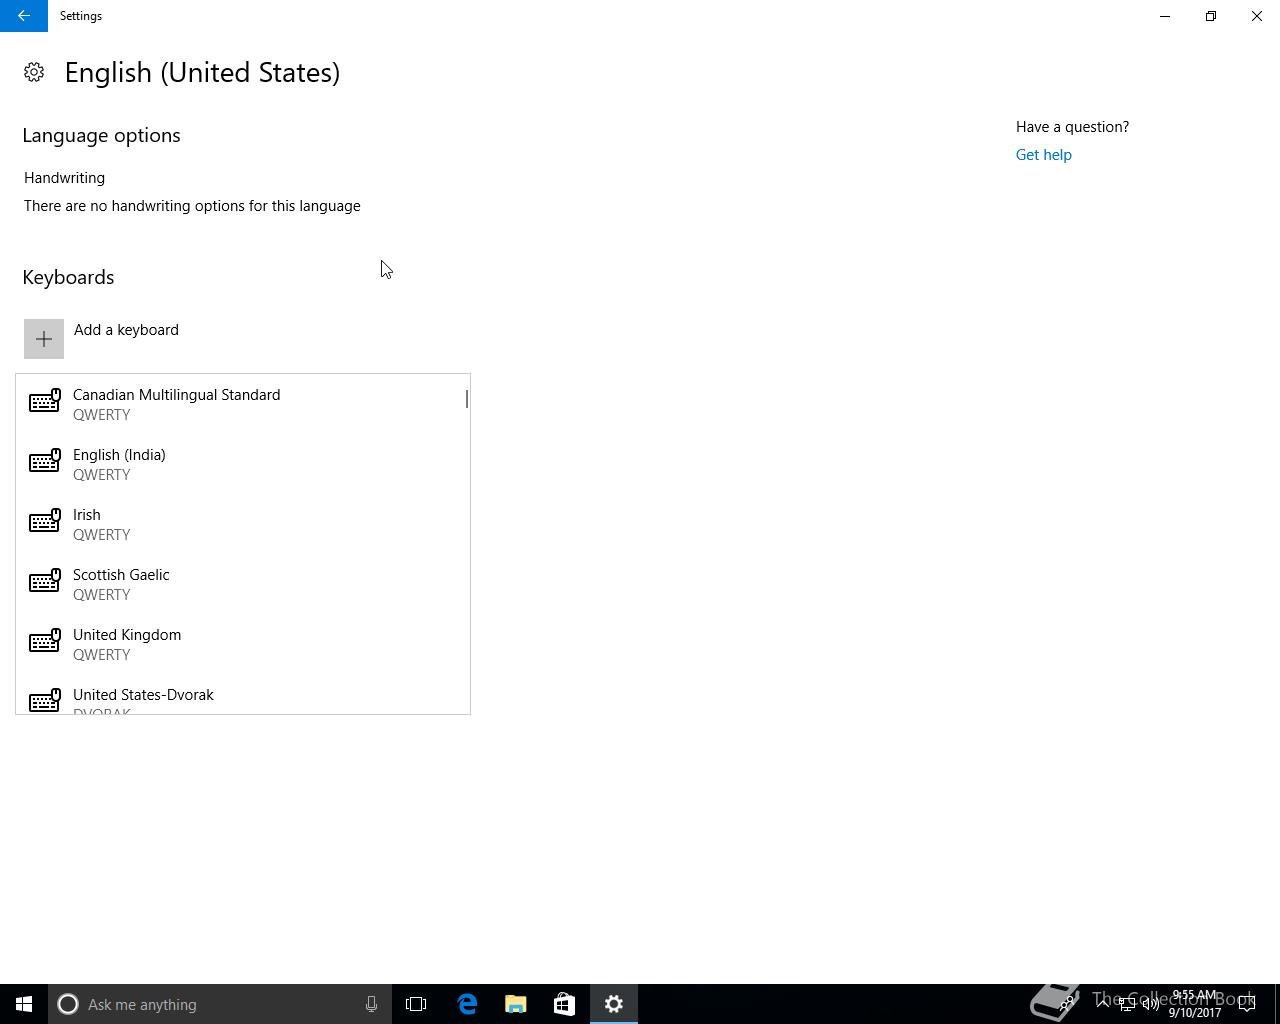Click the gear icon beside English (United States)
Screen dimensions: 1280x1024
coord(34,72)
